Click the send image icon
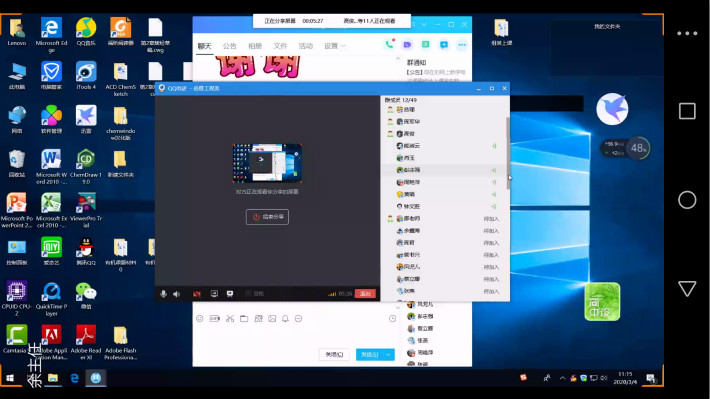This screenshot has width=710, height=399. pyautogui.click(x=272, y=319)
